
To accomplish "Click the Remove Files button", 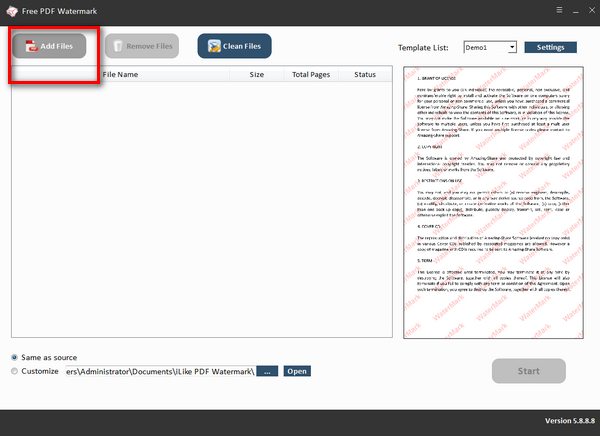I will coord(142,46).
